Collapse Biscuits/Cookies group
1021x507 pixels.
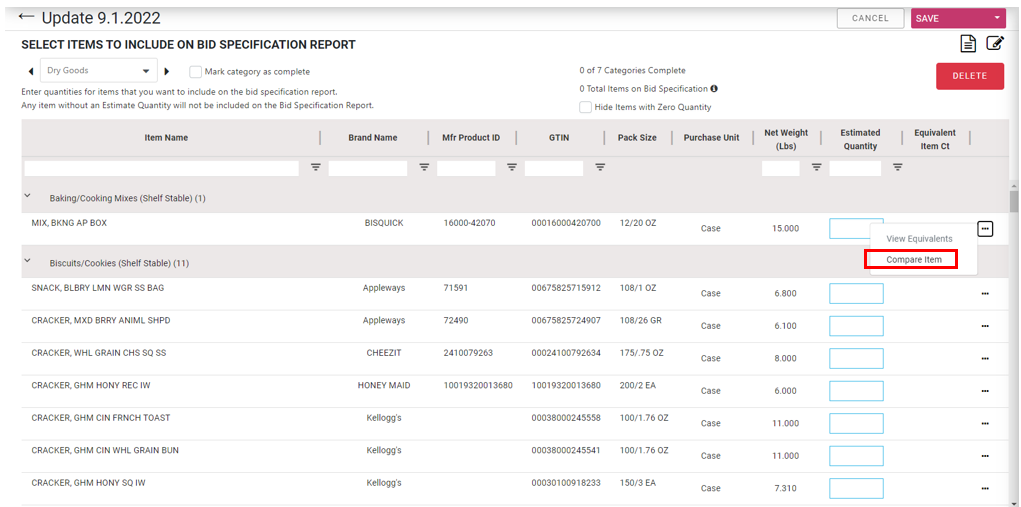[x=27, y=260]
